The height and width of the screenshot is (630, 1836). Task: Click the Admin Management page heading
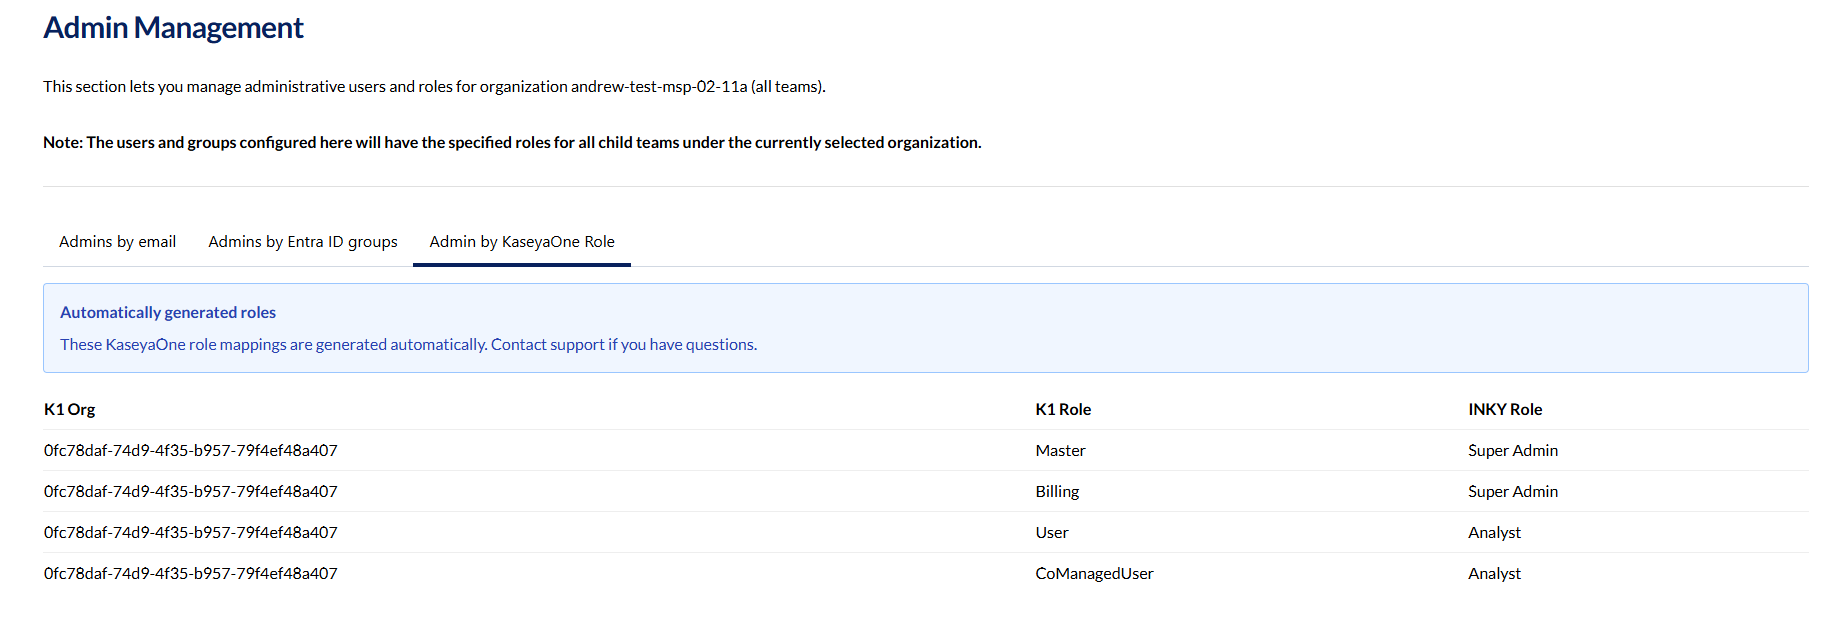[173, 28]
